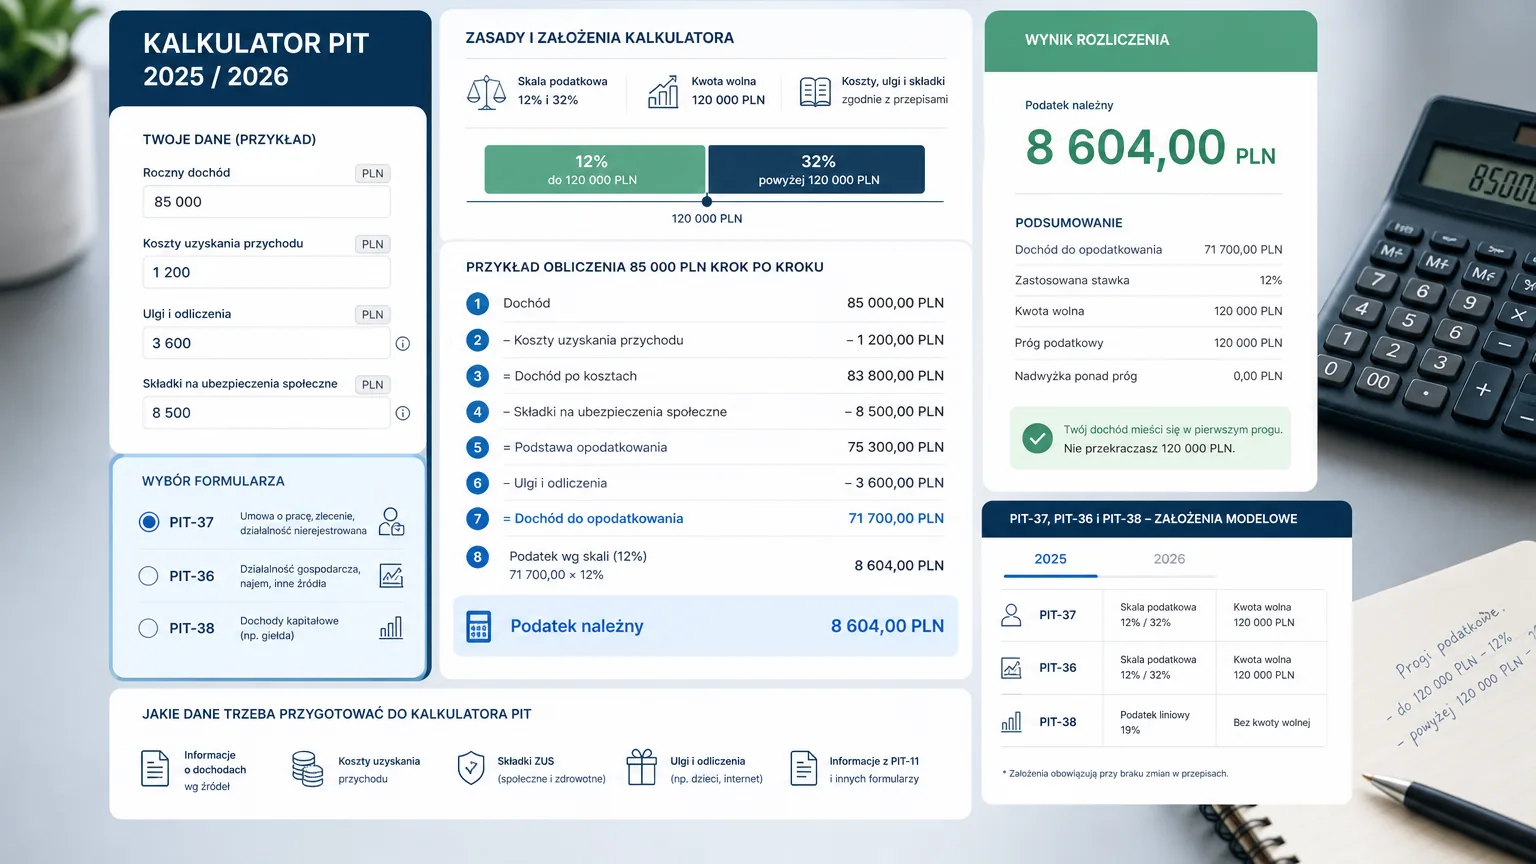Click the coin stack icon for Koszty uzyskania przychodu
This screenshot has width=1536, height=864.
coord(307,769)
